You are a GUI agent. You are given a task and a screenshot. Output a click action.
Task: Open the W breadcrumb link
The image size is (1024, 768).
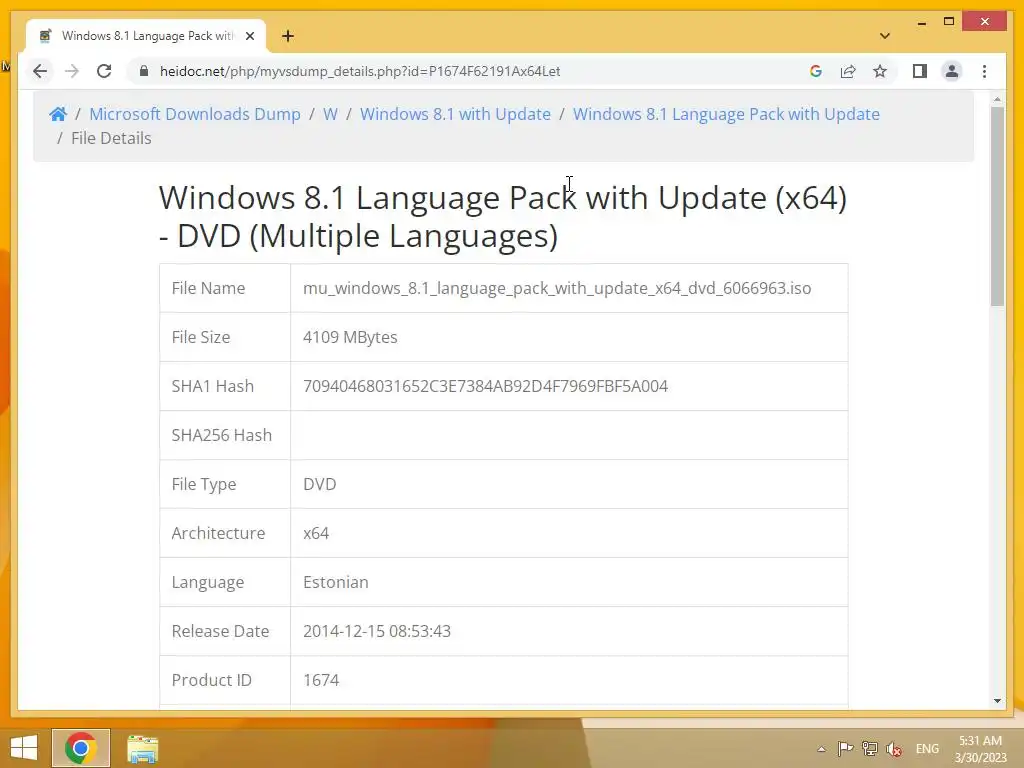[330, 114]
